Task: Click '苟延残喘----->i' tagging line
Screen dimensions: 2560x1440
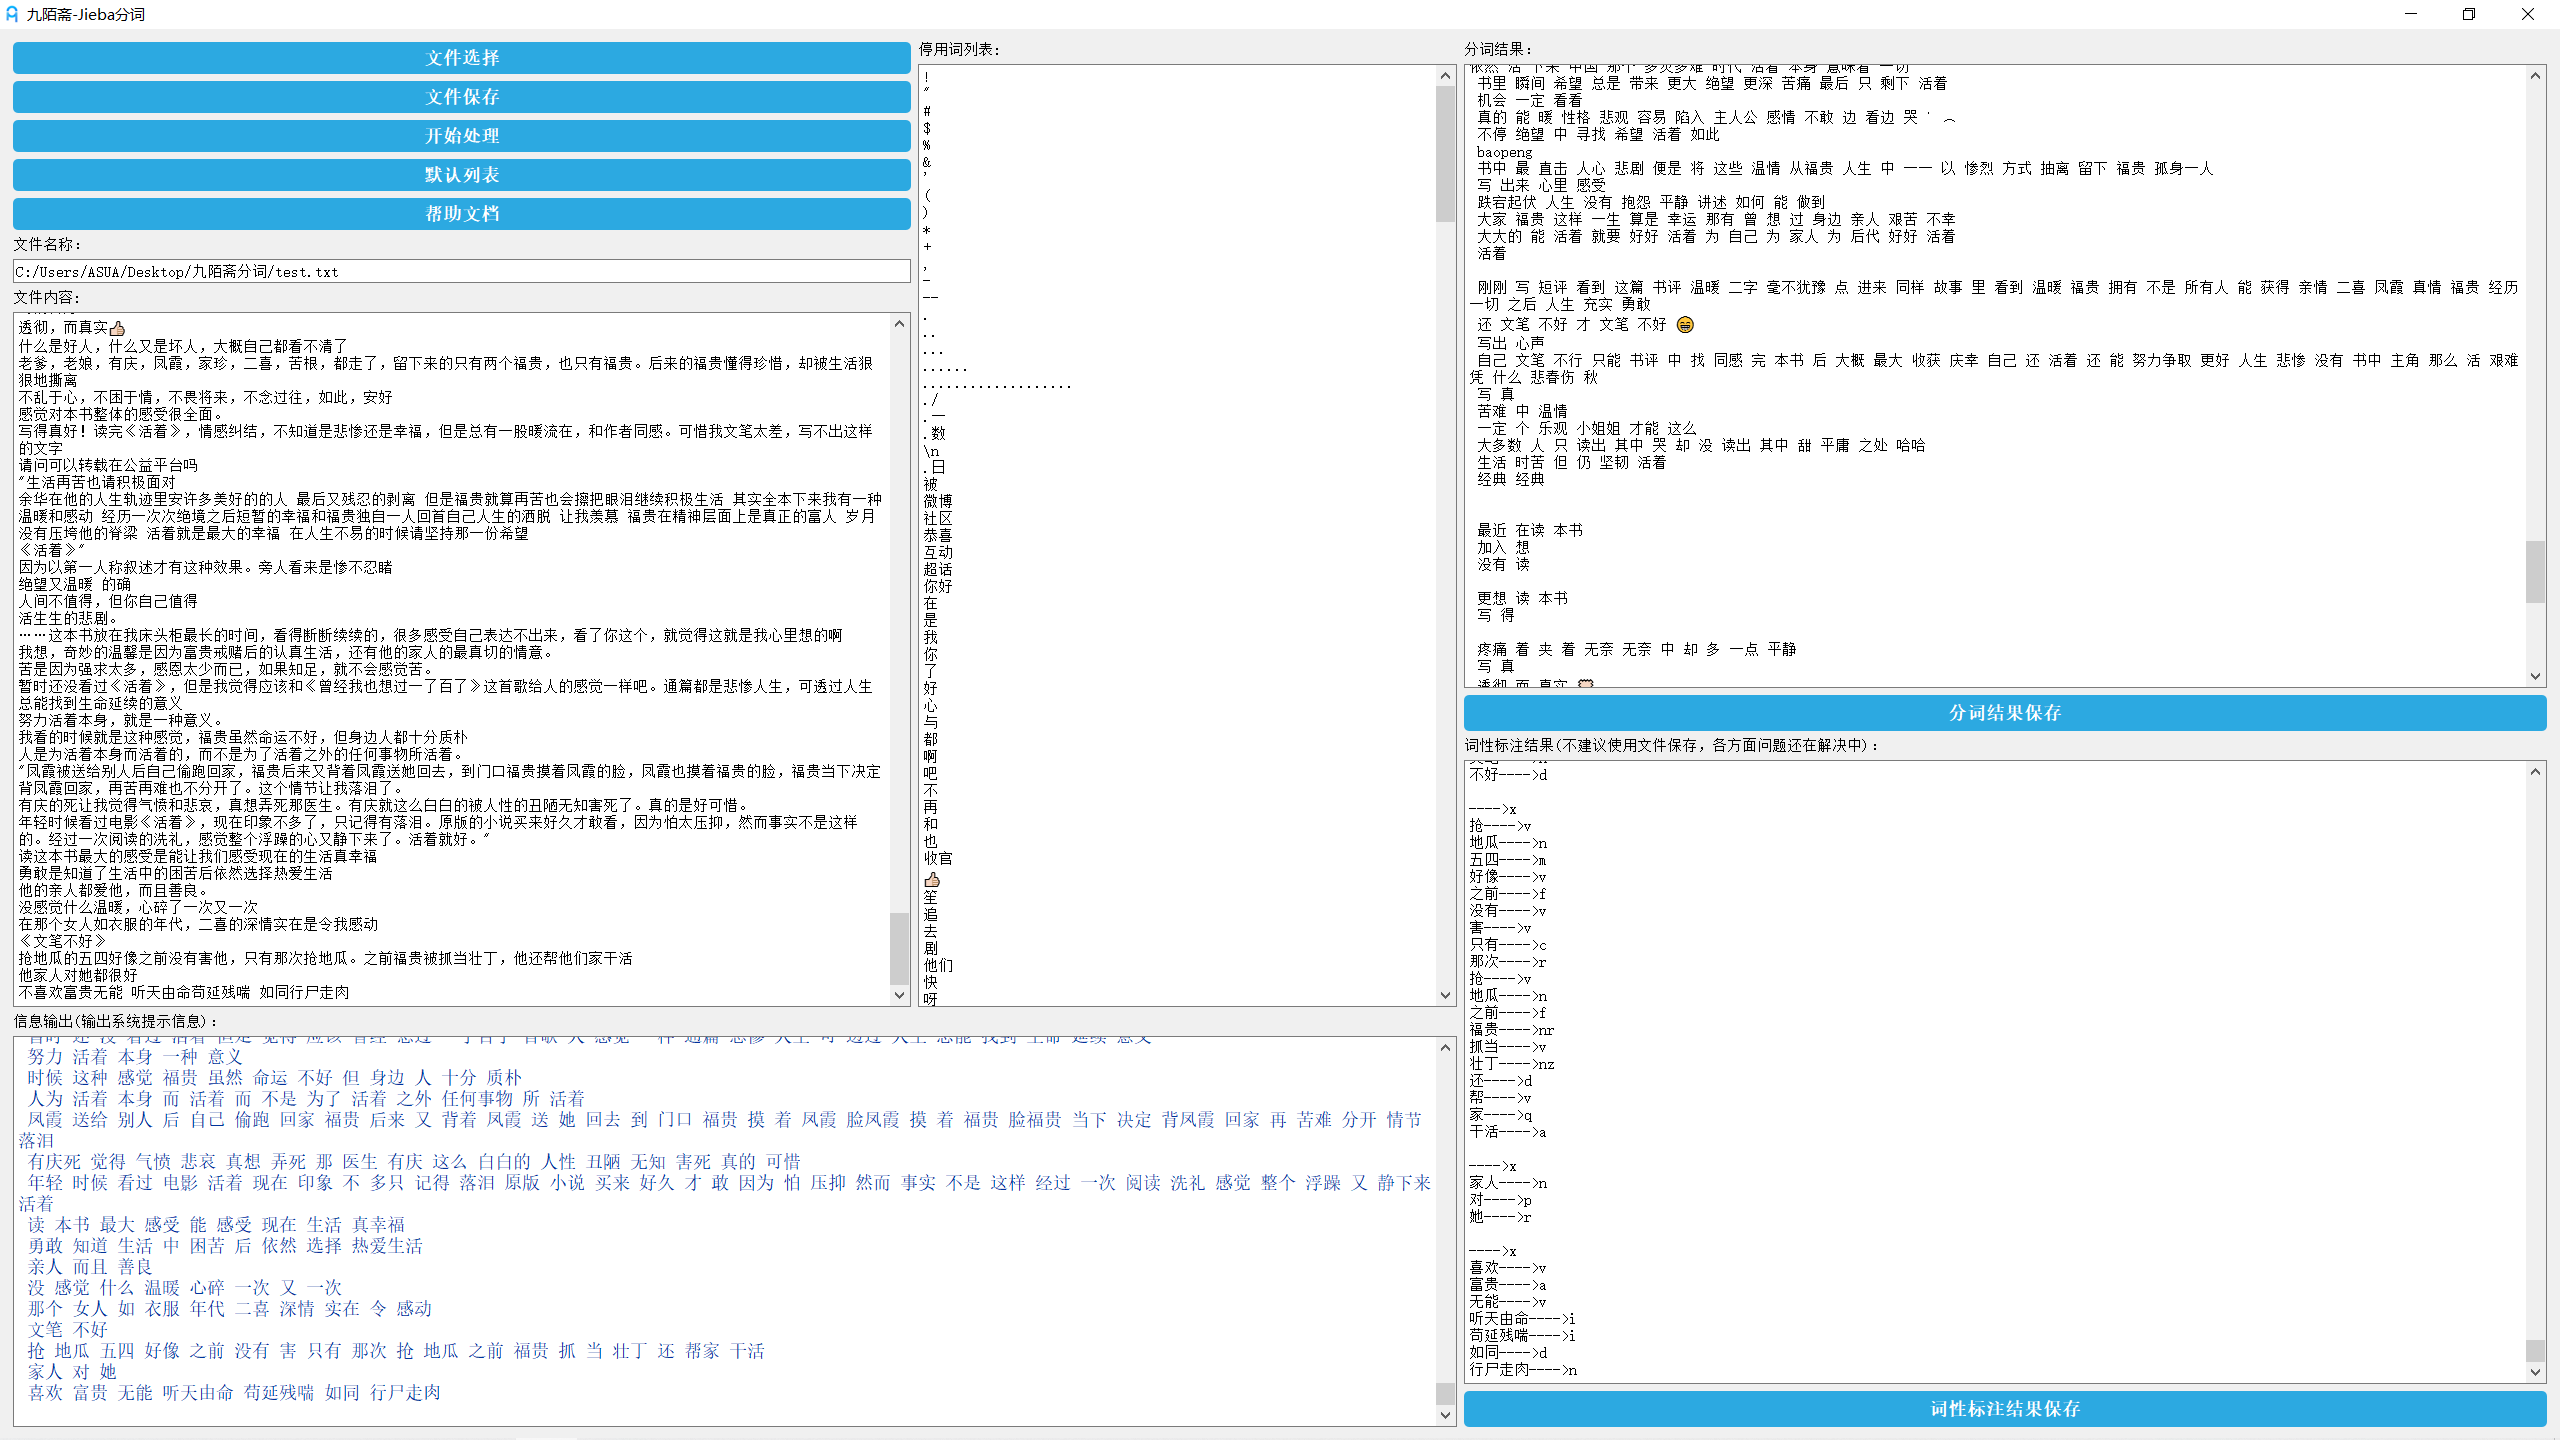Action: pos(1522,1336)
